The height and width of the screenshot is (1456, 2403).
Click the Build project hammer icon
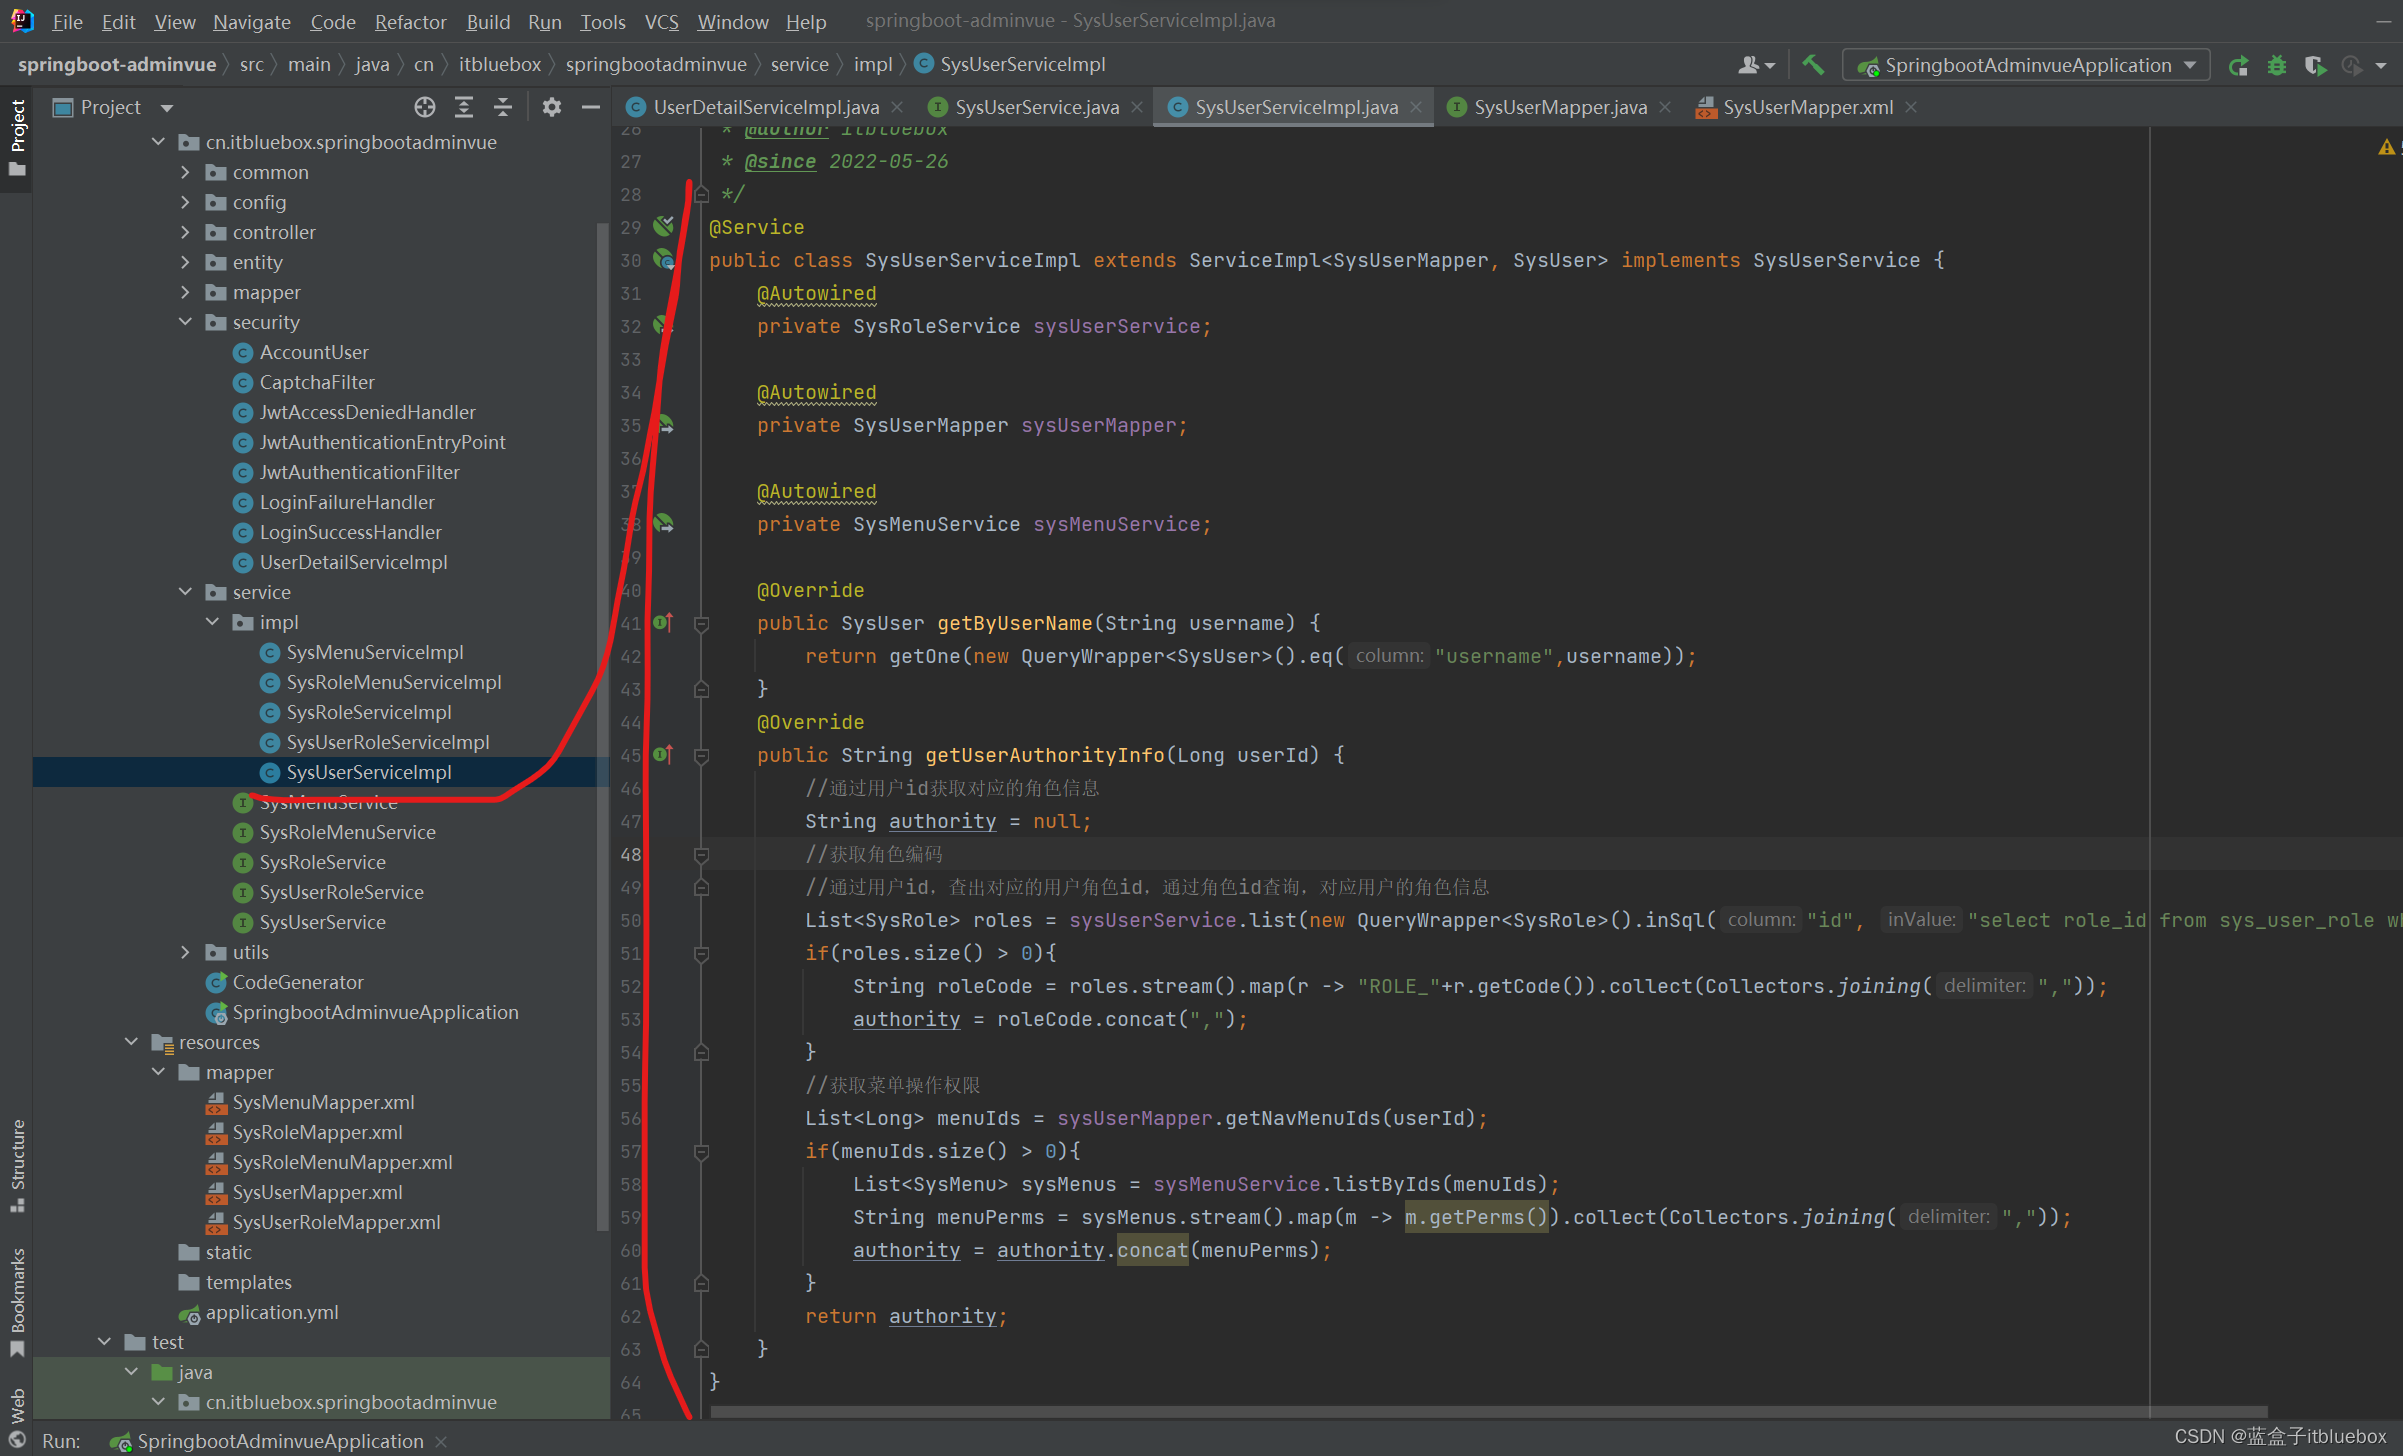(1812, 65)
